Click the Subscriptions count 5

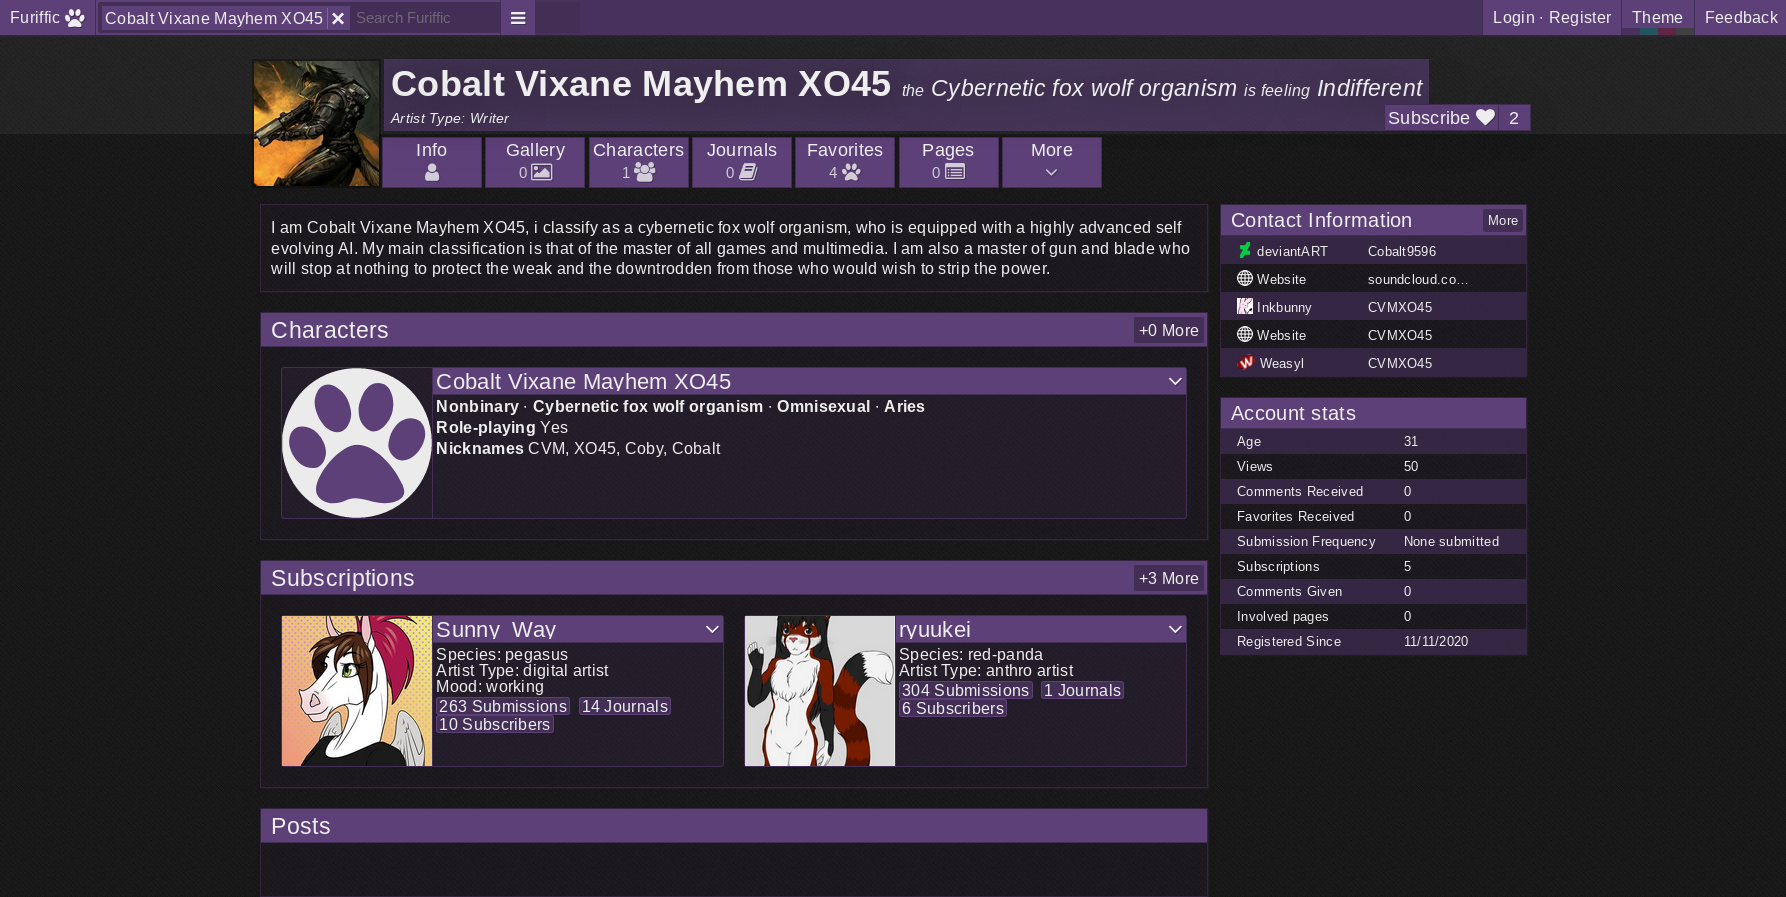point(1407,566)
